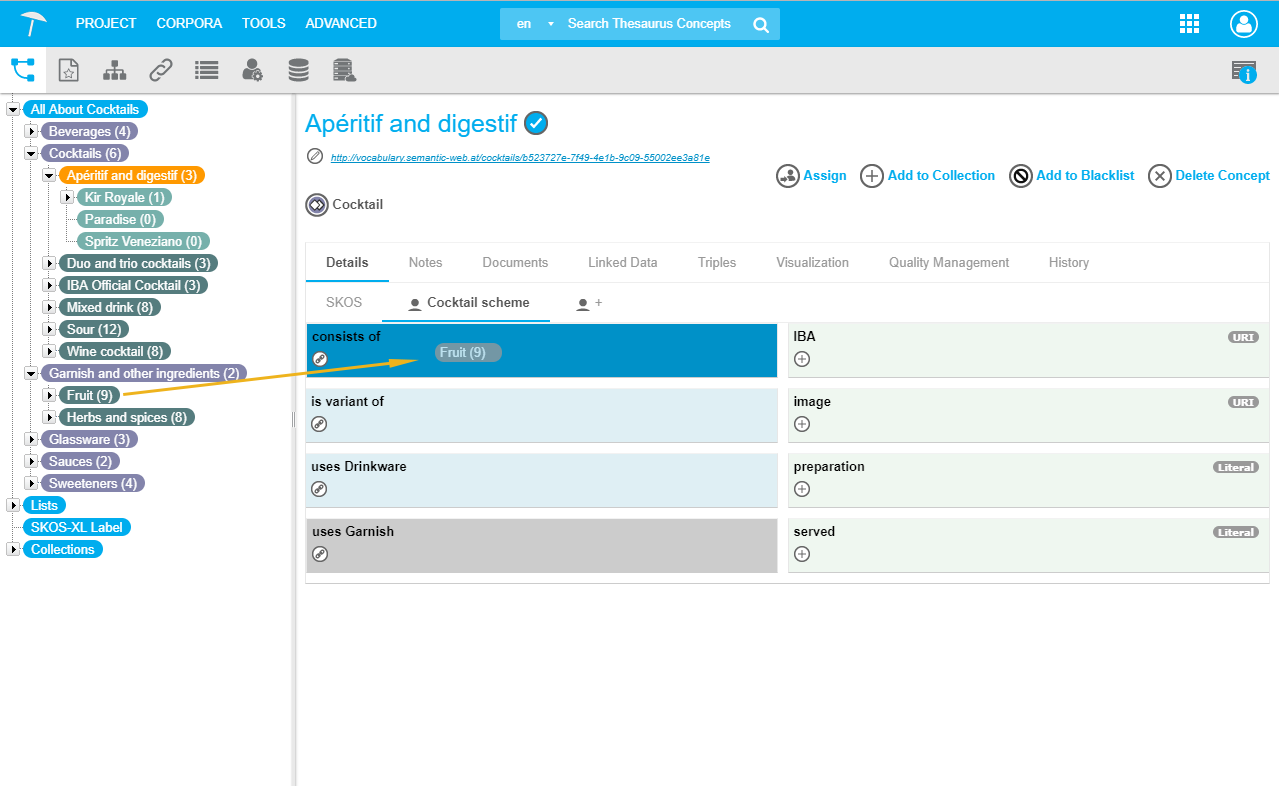This screenshot has width=1279, height=786.
Task: Expand the Sour (12) tree node
Action: click(x=49, y=329)
